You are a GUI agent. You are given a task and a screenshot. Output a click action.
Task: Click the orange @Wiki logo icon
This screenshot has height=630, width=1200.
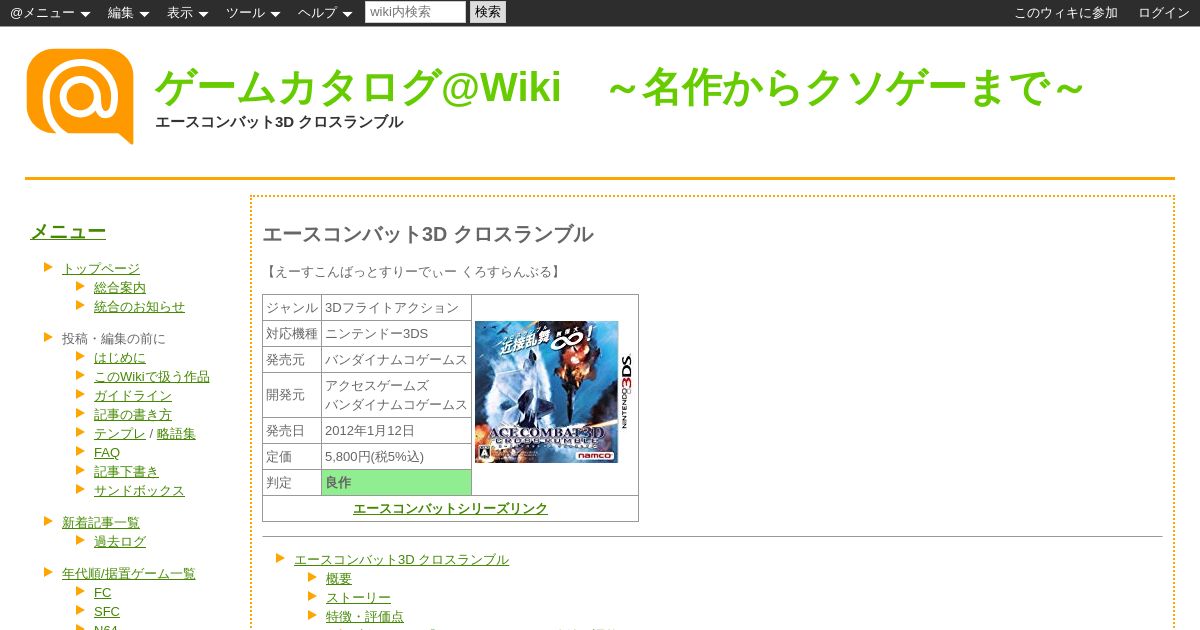coord(80,96)
